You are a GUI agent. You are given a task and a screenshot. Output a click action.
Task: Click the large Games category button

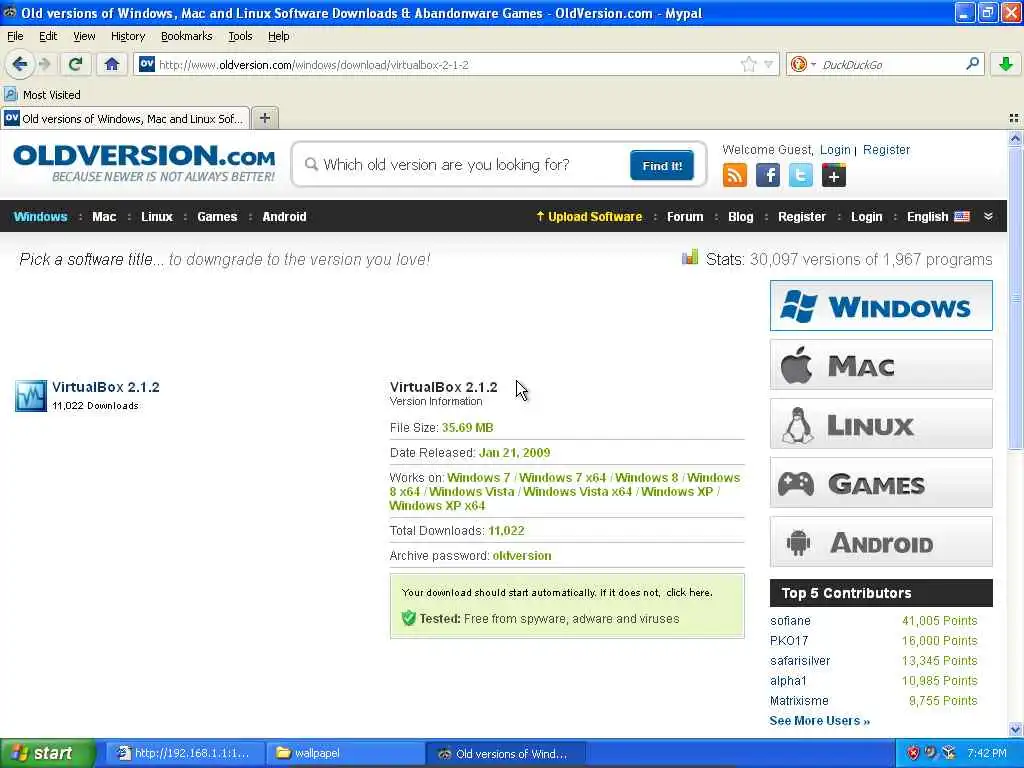[881, 483]
